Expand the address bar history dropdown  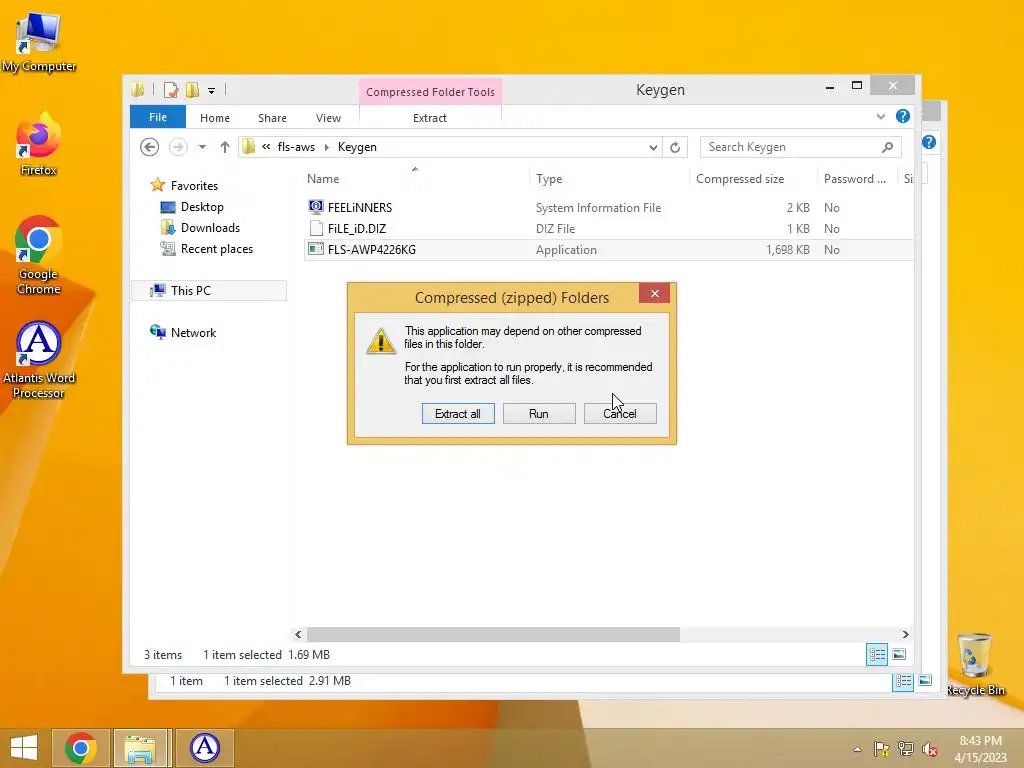652,148
